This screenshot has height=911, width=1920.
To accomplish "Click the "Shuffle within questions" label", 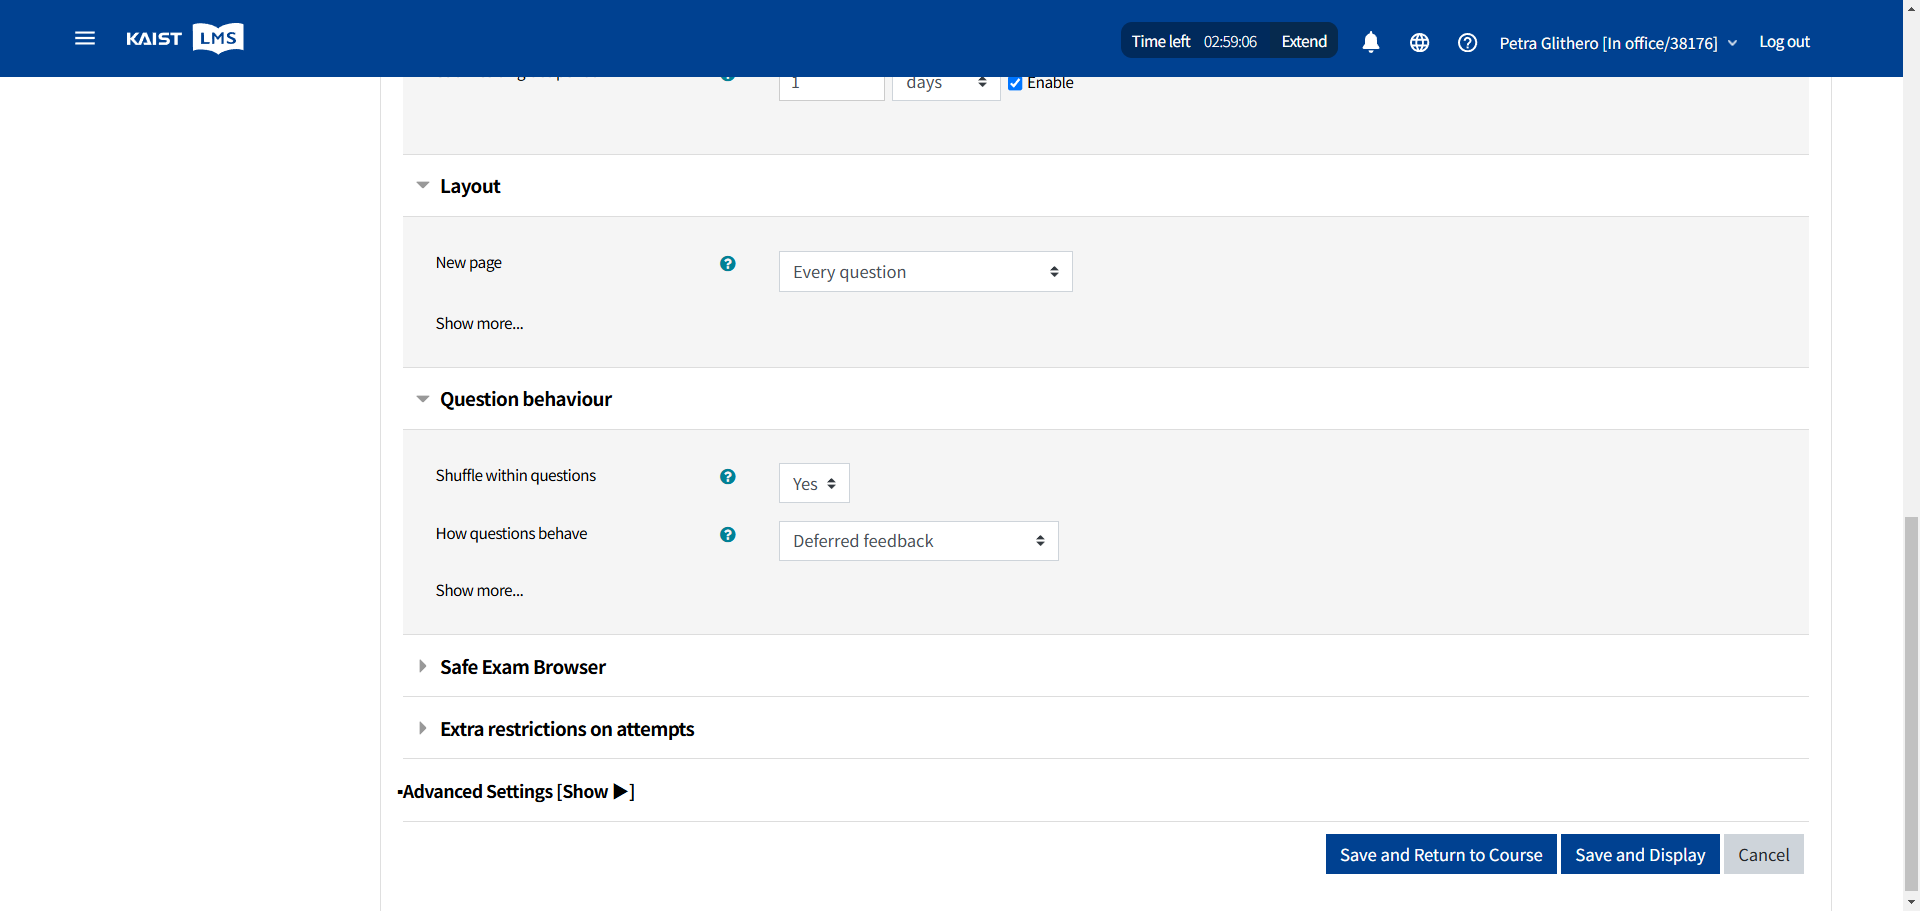I will 516,476.
